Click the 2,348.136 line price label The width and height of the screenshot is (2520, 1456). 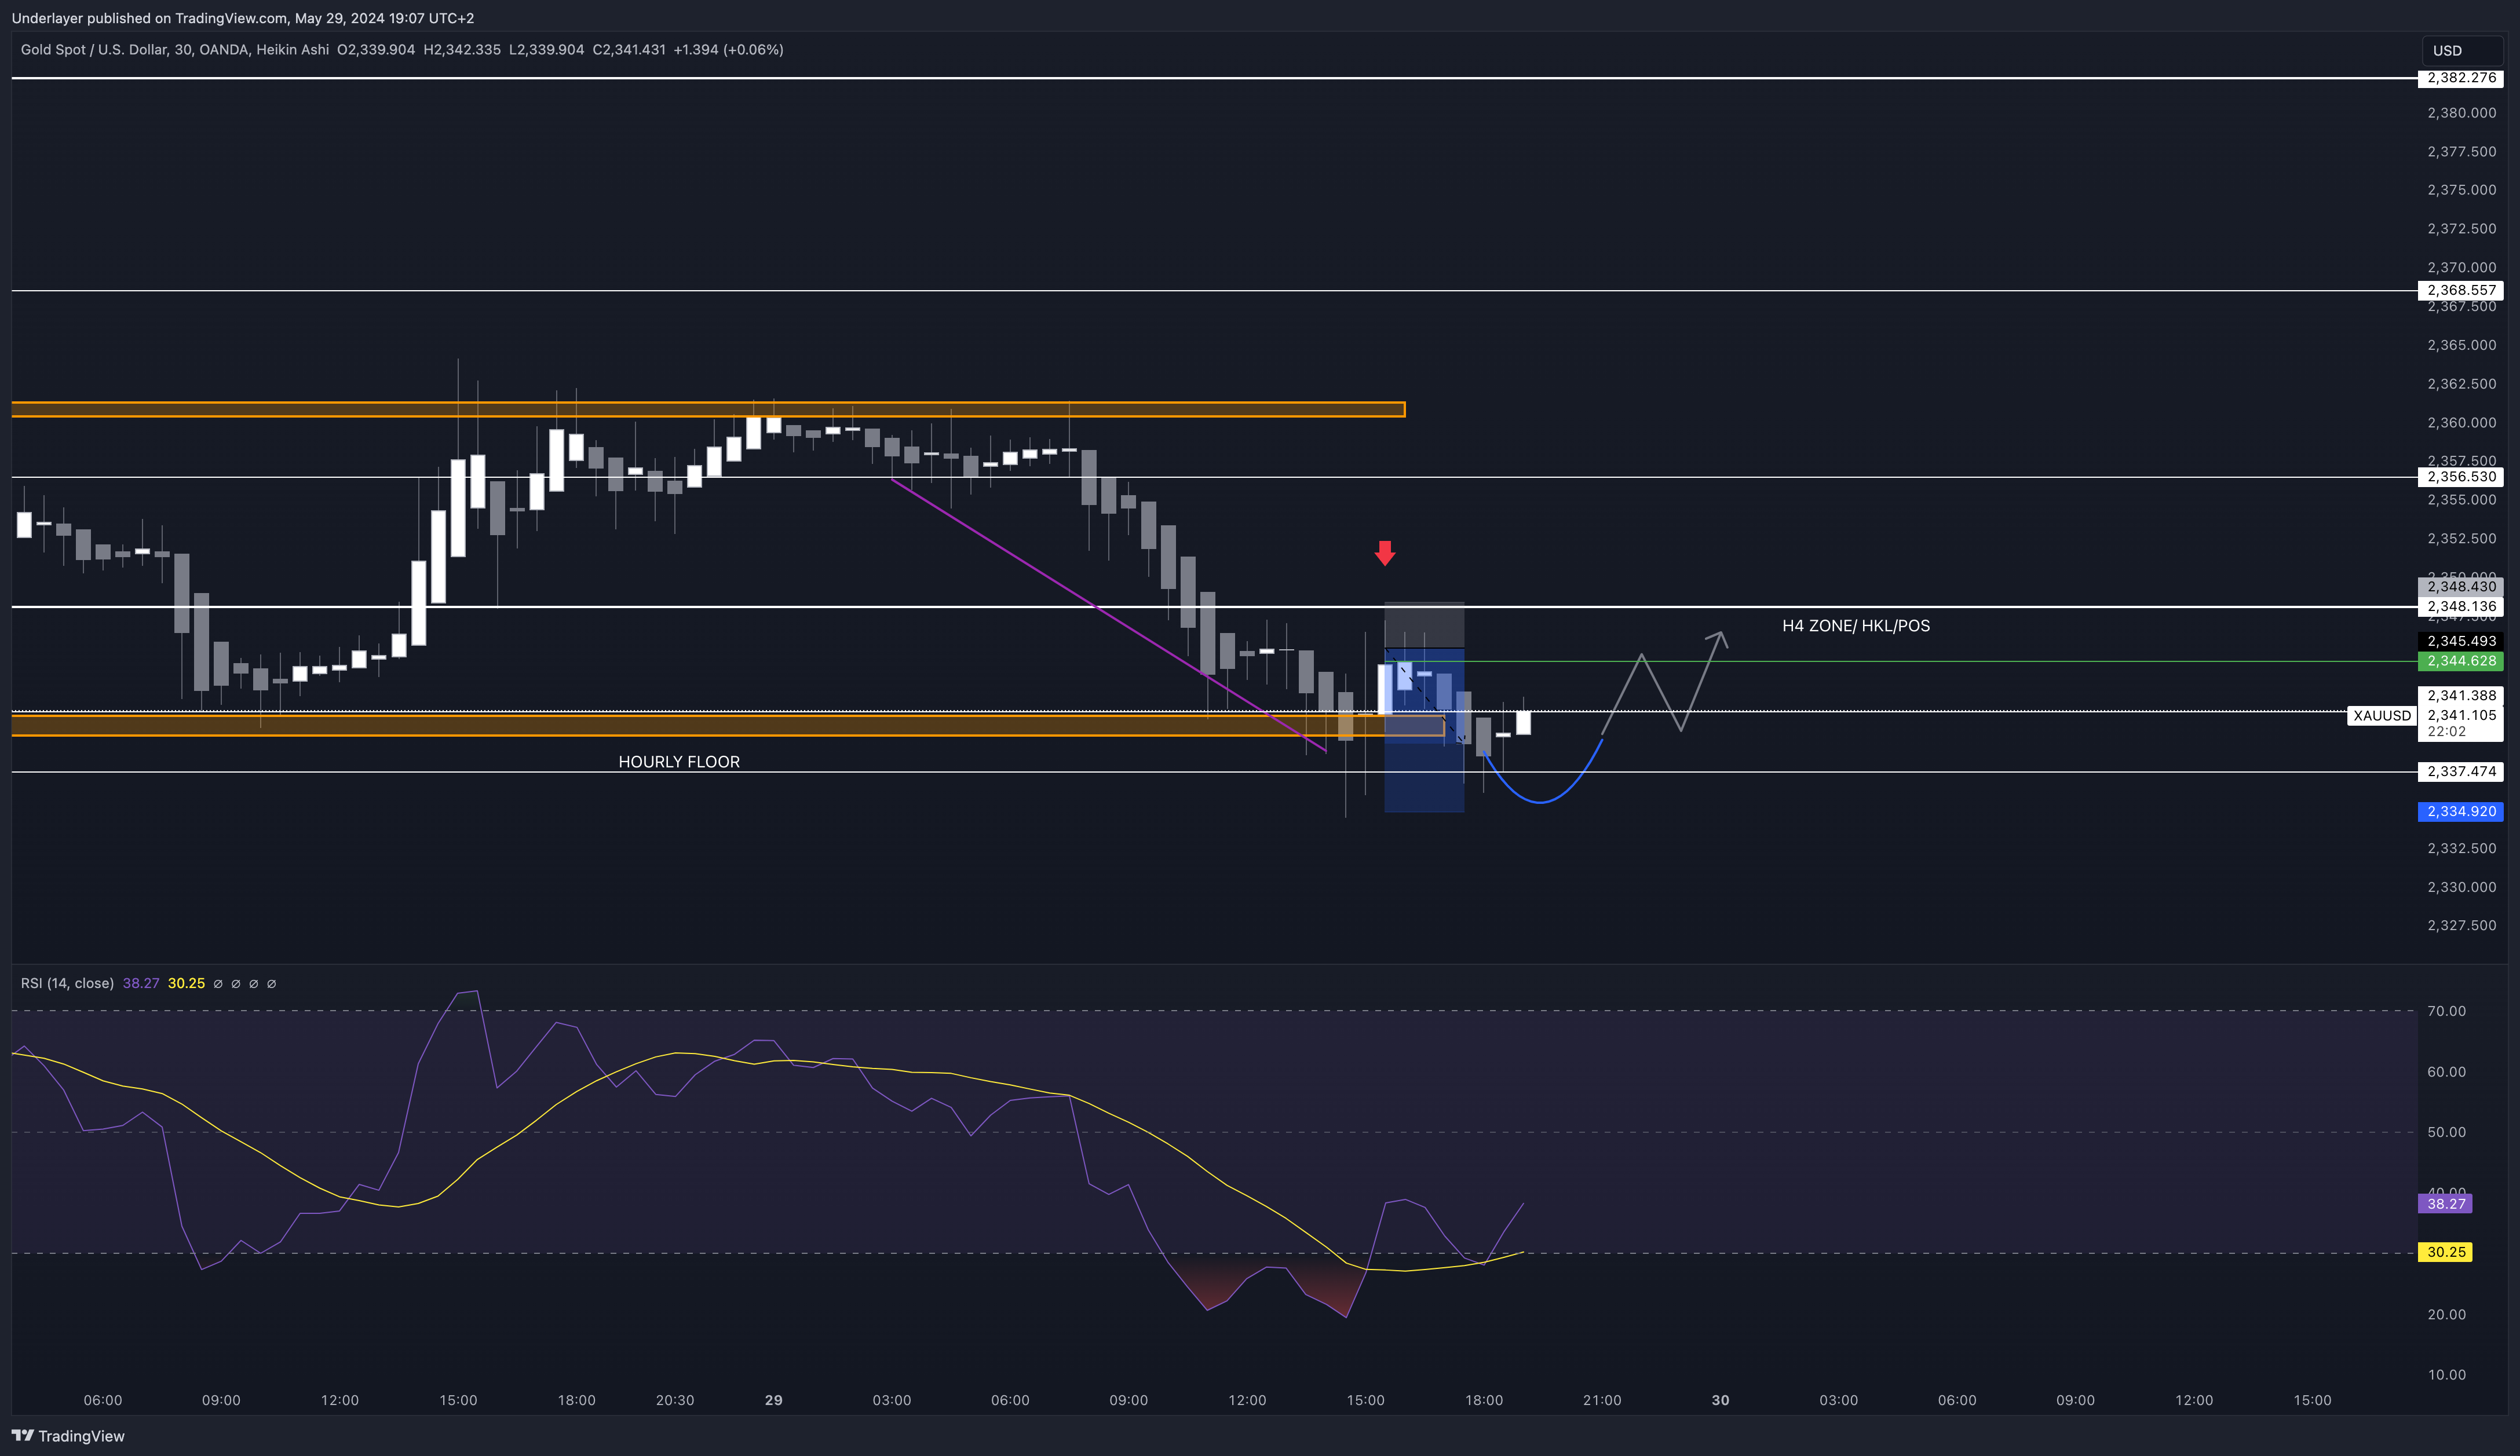click(x=2460, y=606)
